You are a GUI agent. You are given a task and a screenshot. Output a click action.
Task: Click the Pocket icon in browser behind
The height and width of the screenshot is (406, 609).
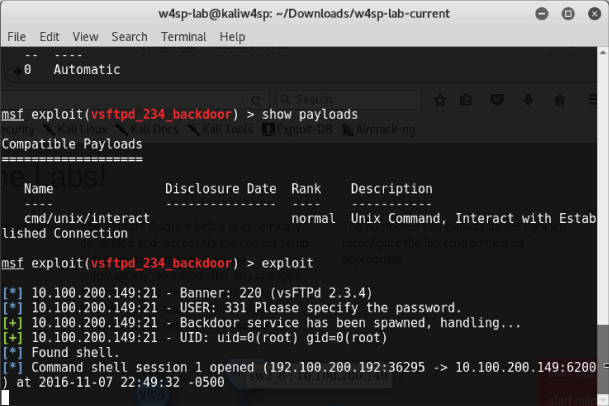497,100
